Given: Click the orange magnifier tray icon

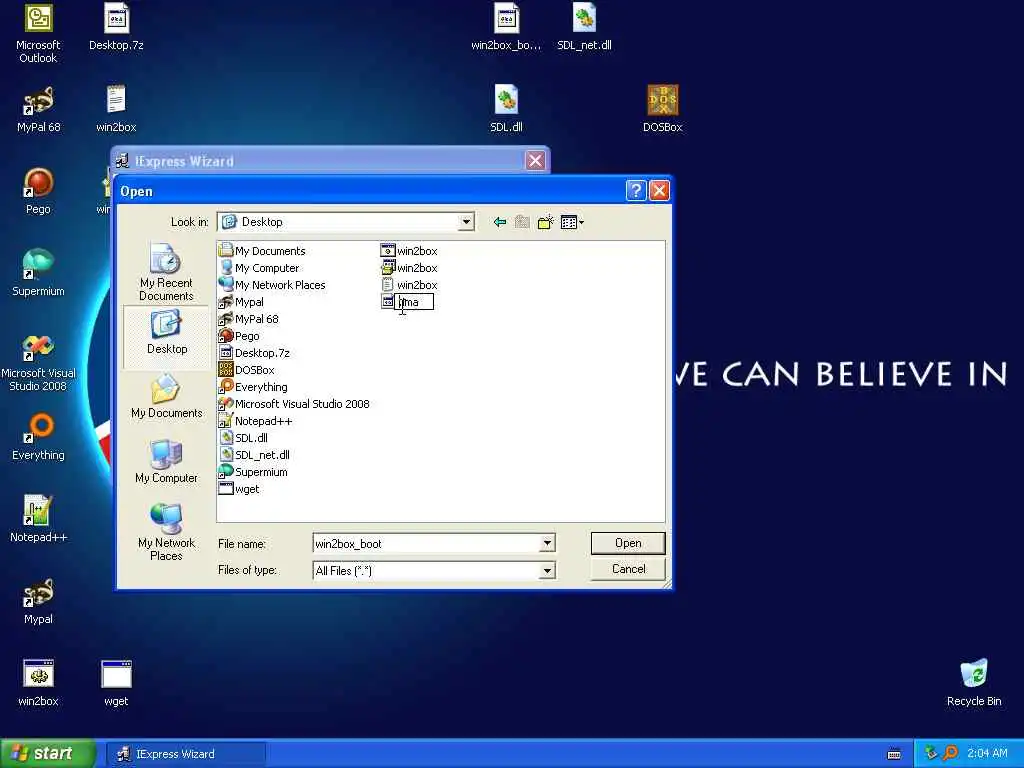Looking at the screenshot, I should tap(950, 754).
